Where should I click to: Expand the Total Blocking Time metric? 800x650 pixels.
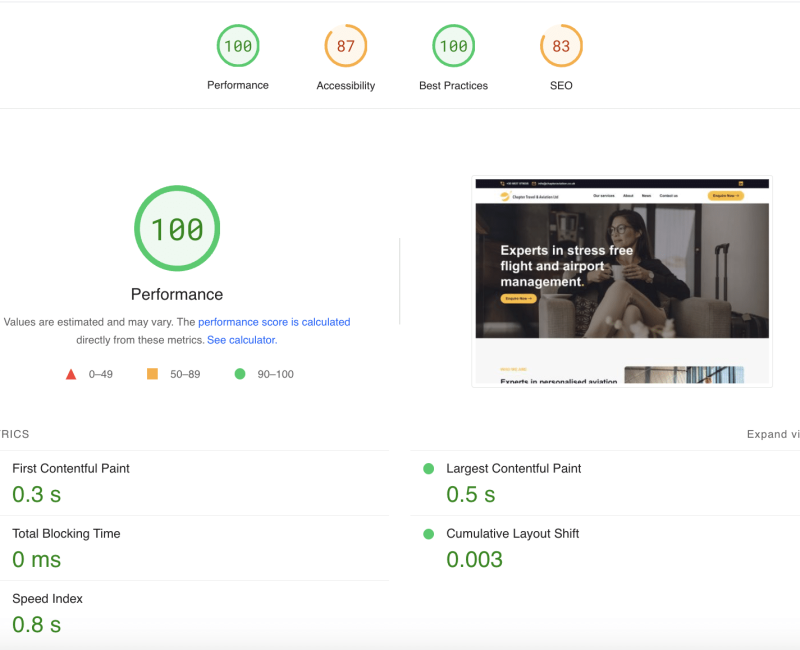click(66, 534)
